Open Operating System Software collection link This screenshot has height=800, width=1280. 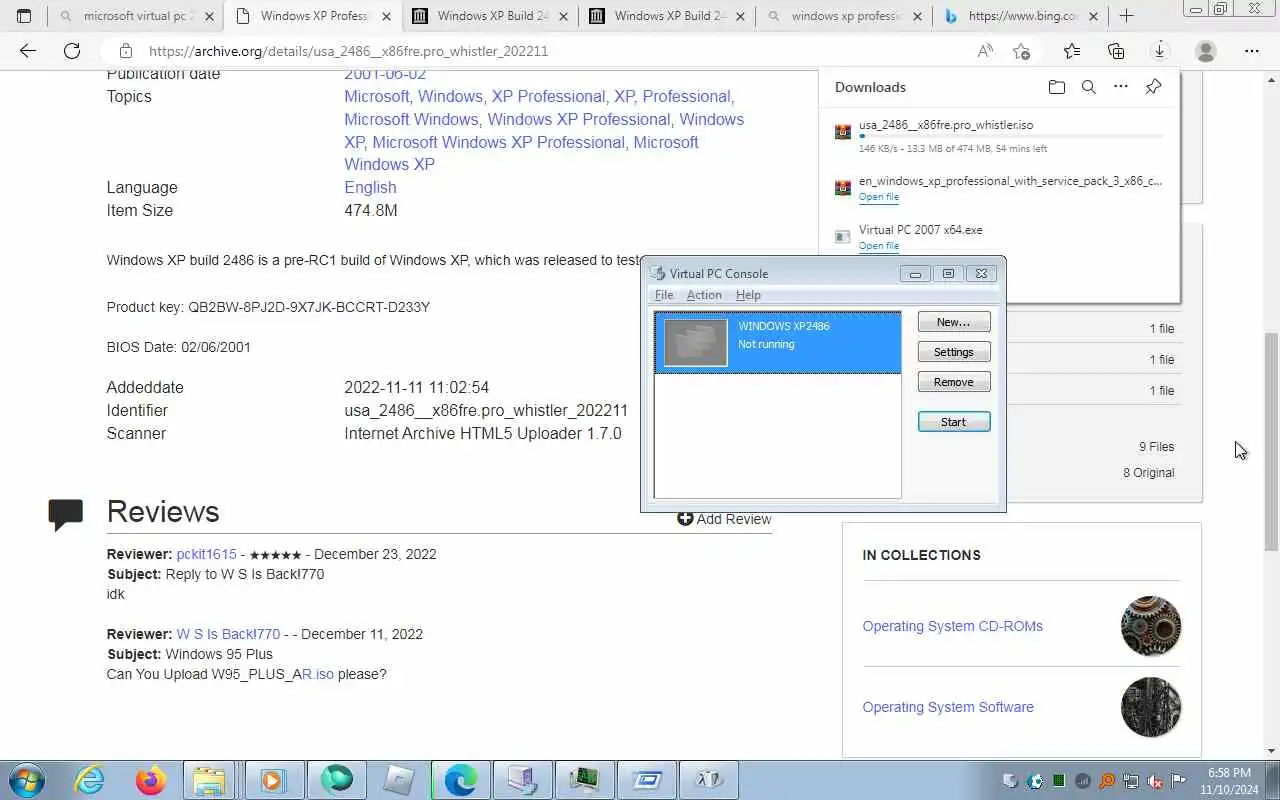click(948, 707)
